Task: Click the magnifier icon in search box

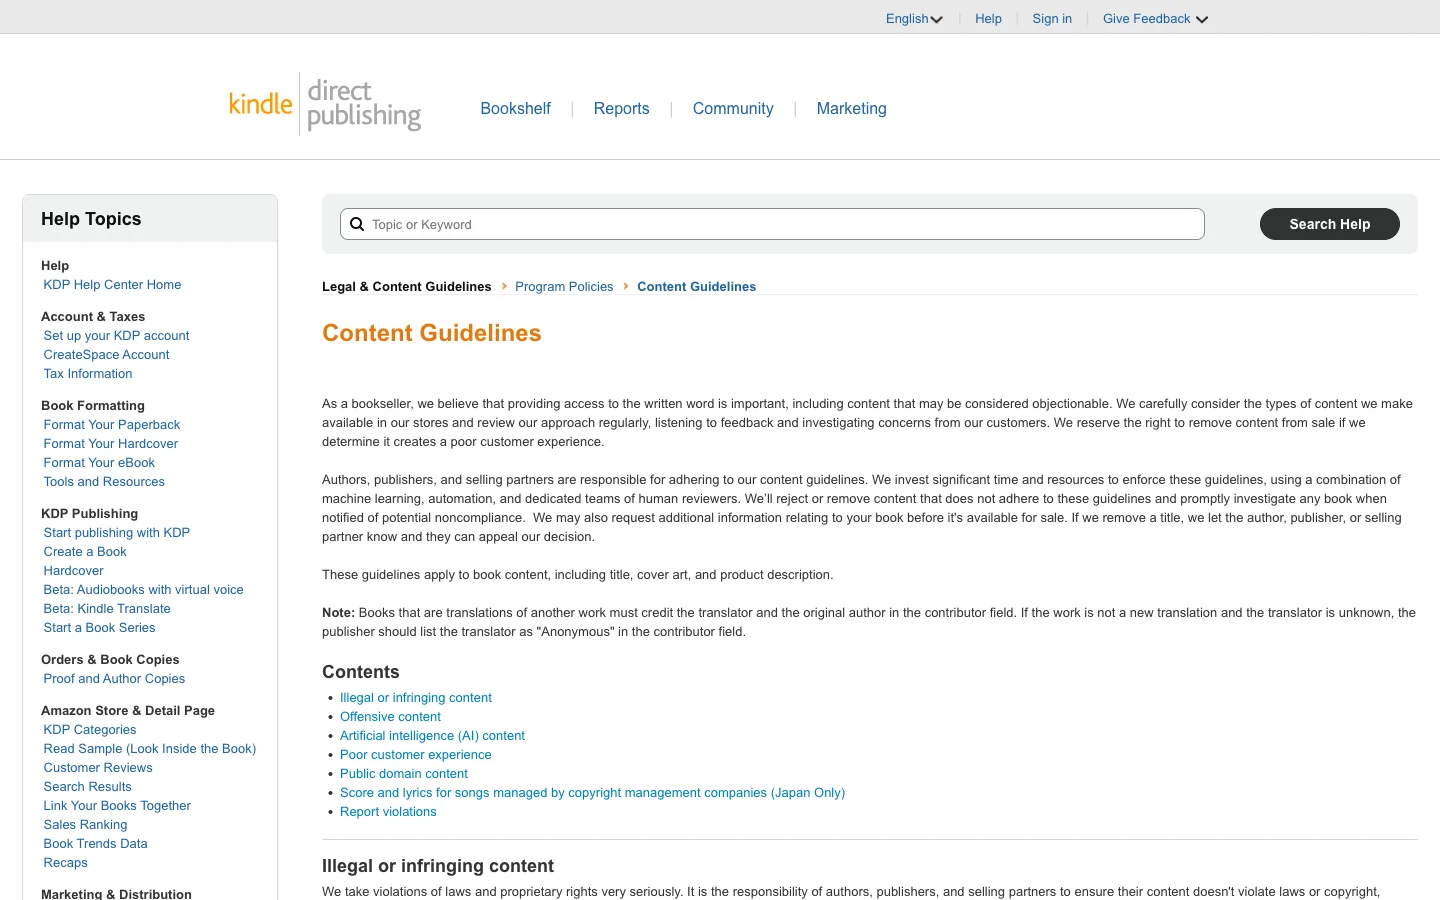Action: pyautogui.click(x=357, y=224)
